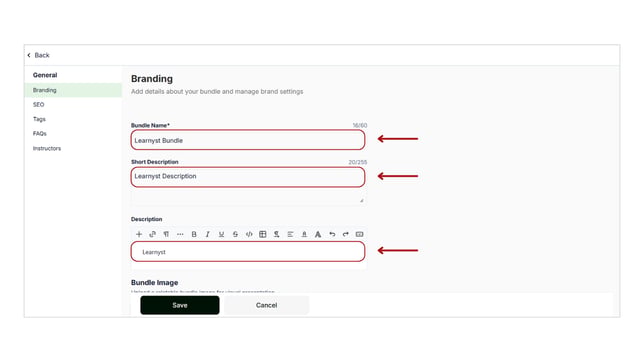Viewport: 644px width, 362px height.
Task: Redo edit in description editor
Action: tap(345, 234)
